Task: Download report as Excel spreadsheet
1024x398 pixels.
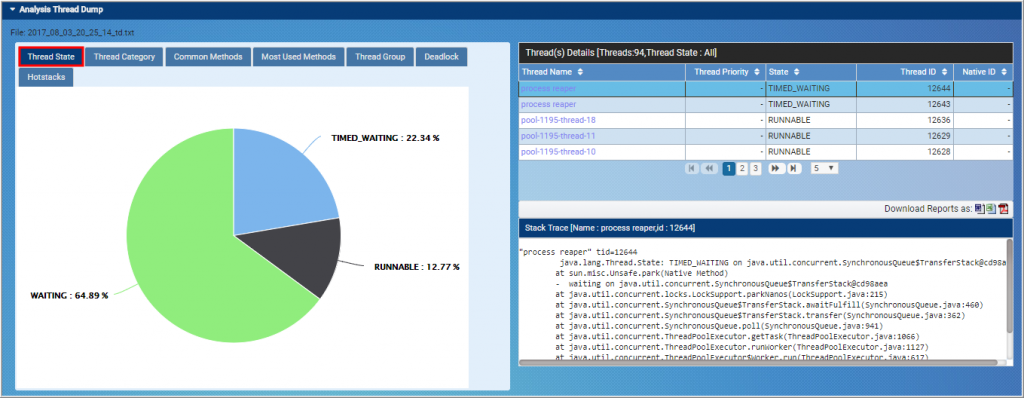Action: [x=991, y=208]
